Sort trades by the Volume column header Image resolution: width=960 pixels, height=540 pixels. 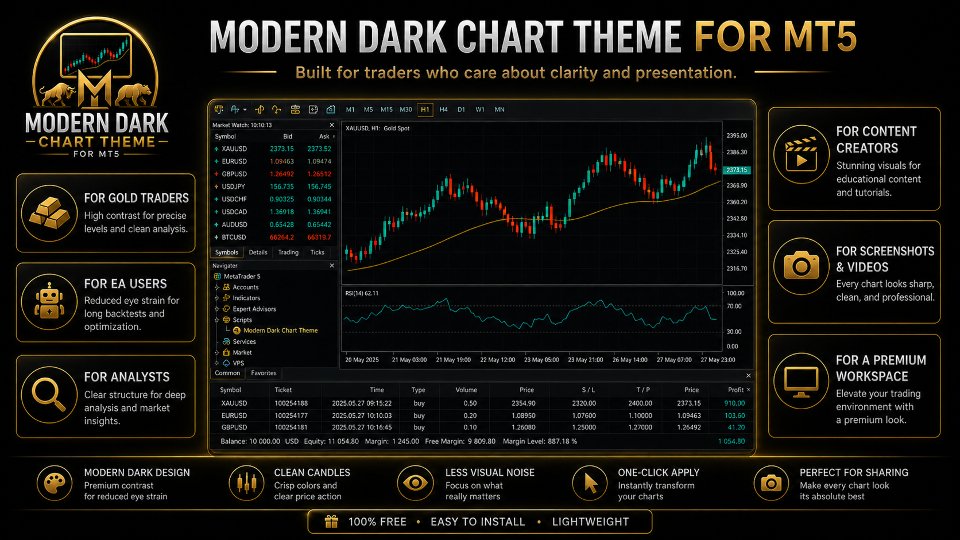pyautogui.click(x=466, y=389)
